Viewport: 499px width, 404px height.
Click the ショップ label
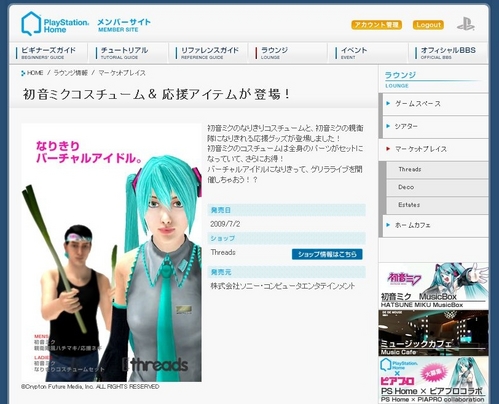coord(222,238)
